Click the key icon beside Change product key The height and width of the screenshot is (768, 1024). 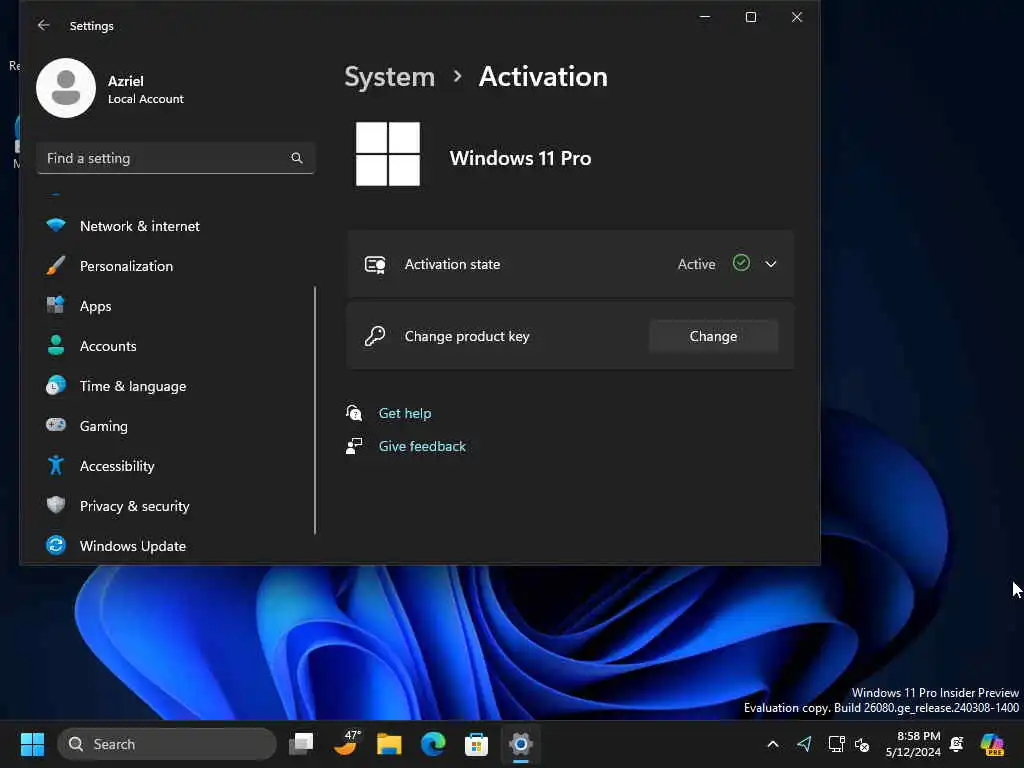coord(375,336)
